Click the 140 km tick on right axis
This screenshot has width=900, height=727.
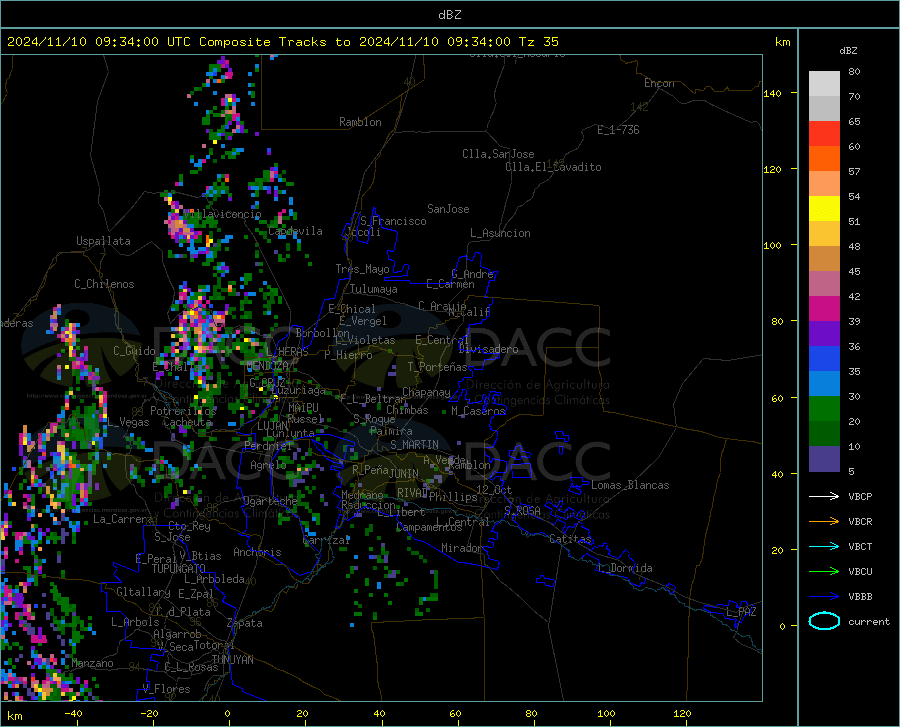click(773, 94)
